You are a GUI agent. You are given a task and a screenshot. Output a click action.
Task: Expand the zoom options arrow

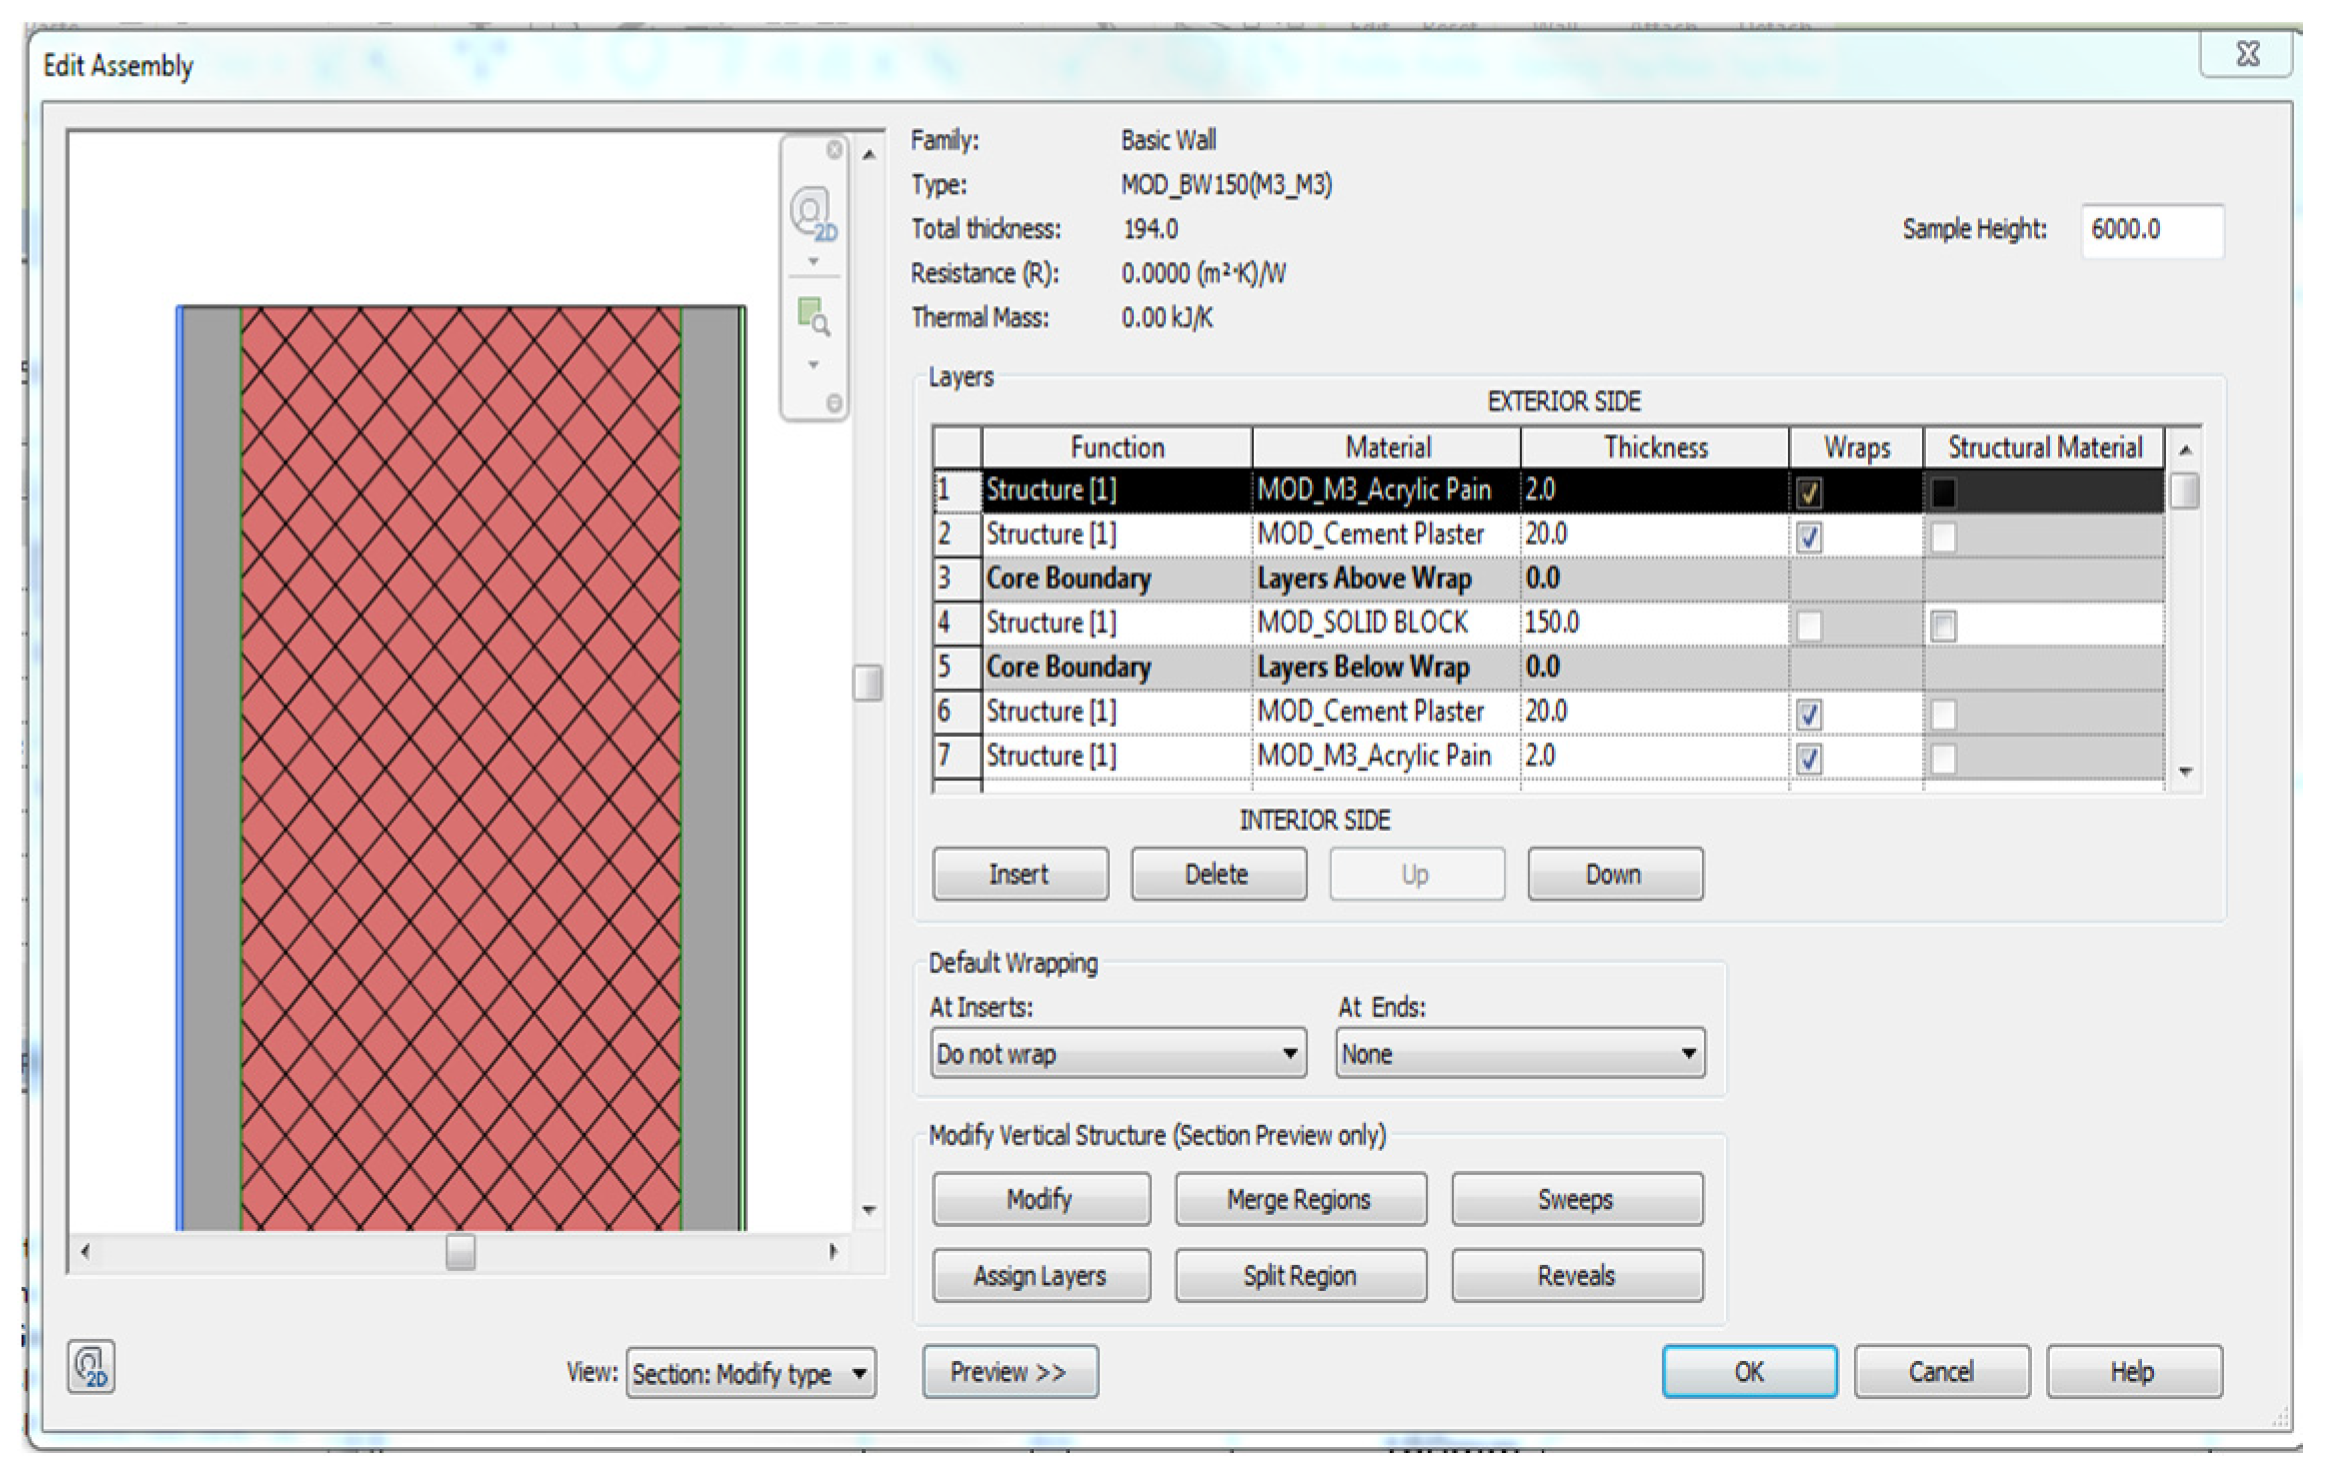[x=813, y=365]
